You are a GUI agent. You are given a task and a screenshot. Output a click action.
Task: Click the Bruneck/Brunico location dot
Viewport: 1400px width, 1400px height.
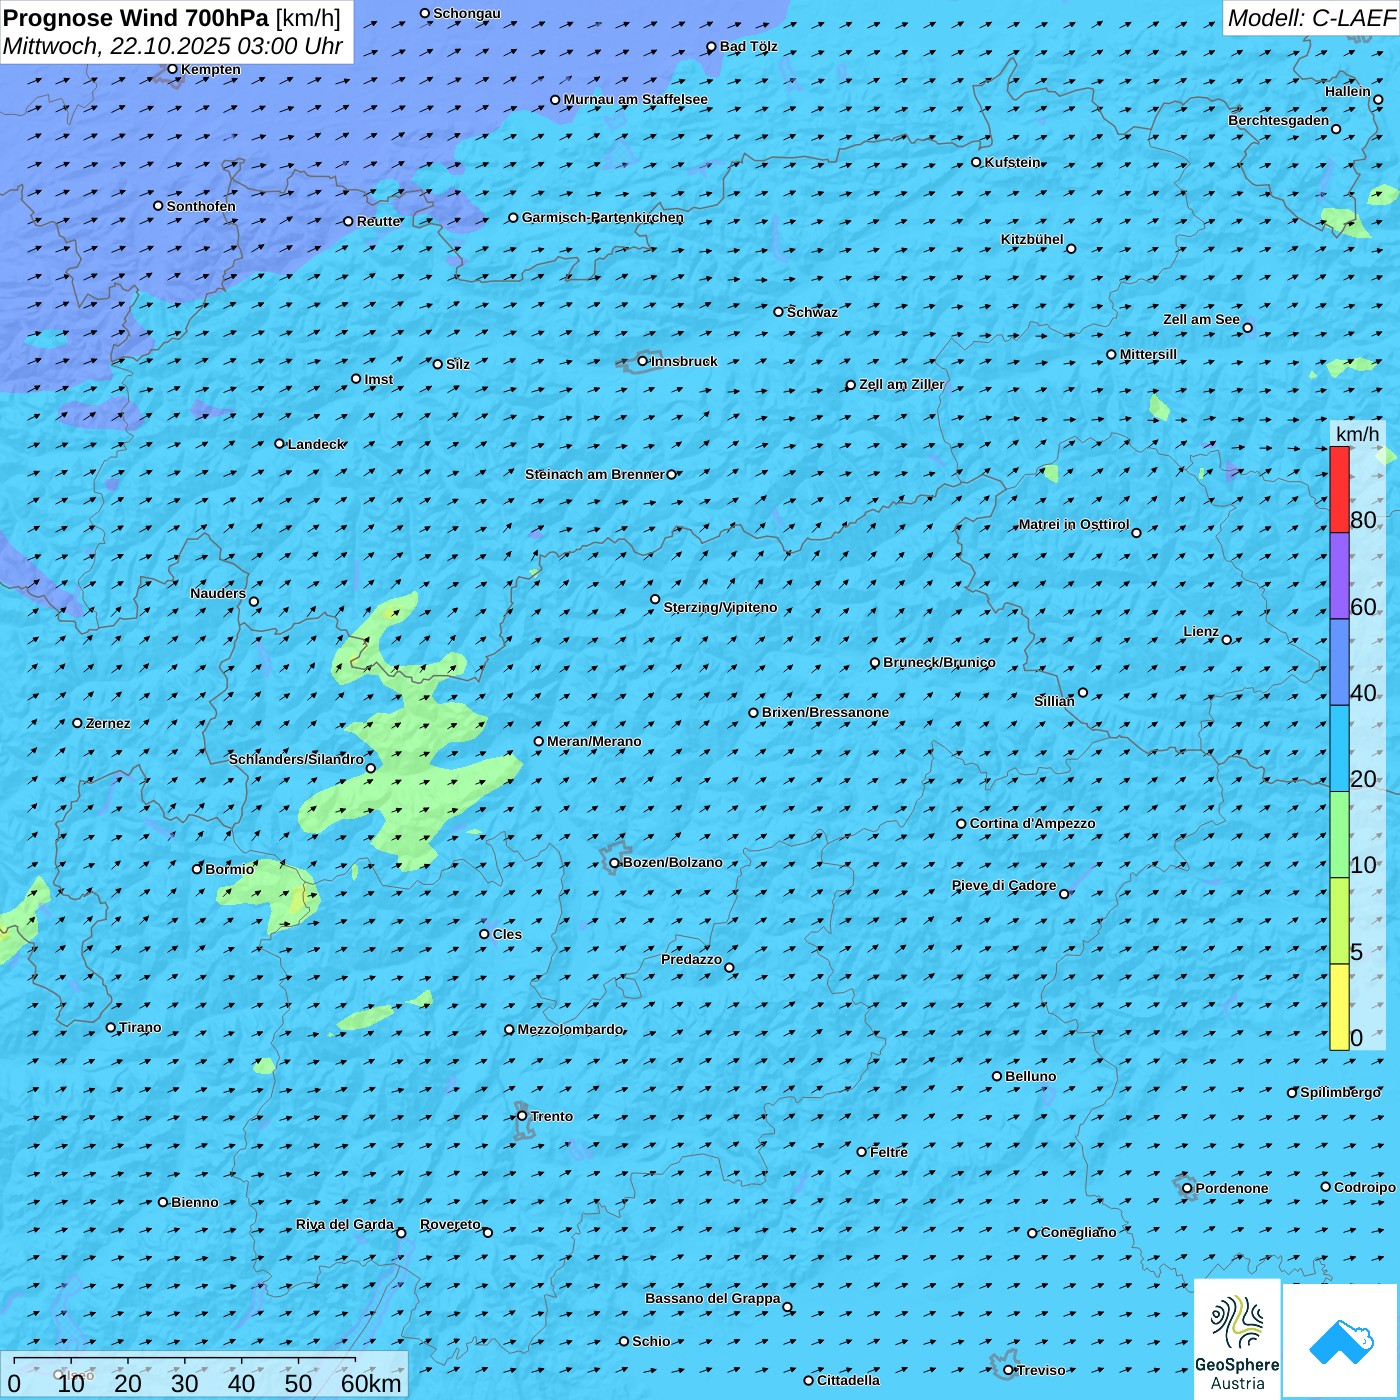click(x=875, y=663)
